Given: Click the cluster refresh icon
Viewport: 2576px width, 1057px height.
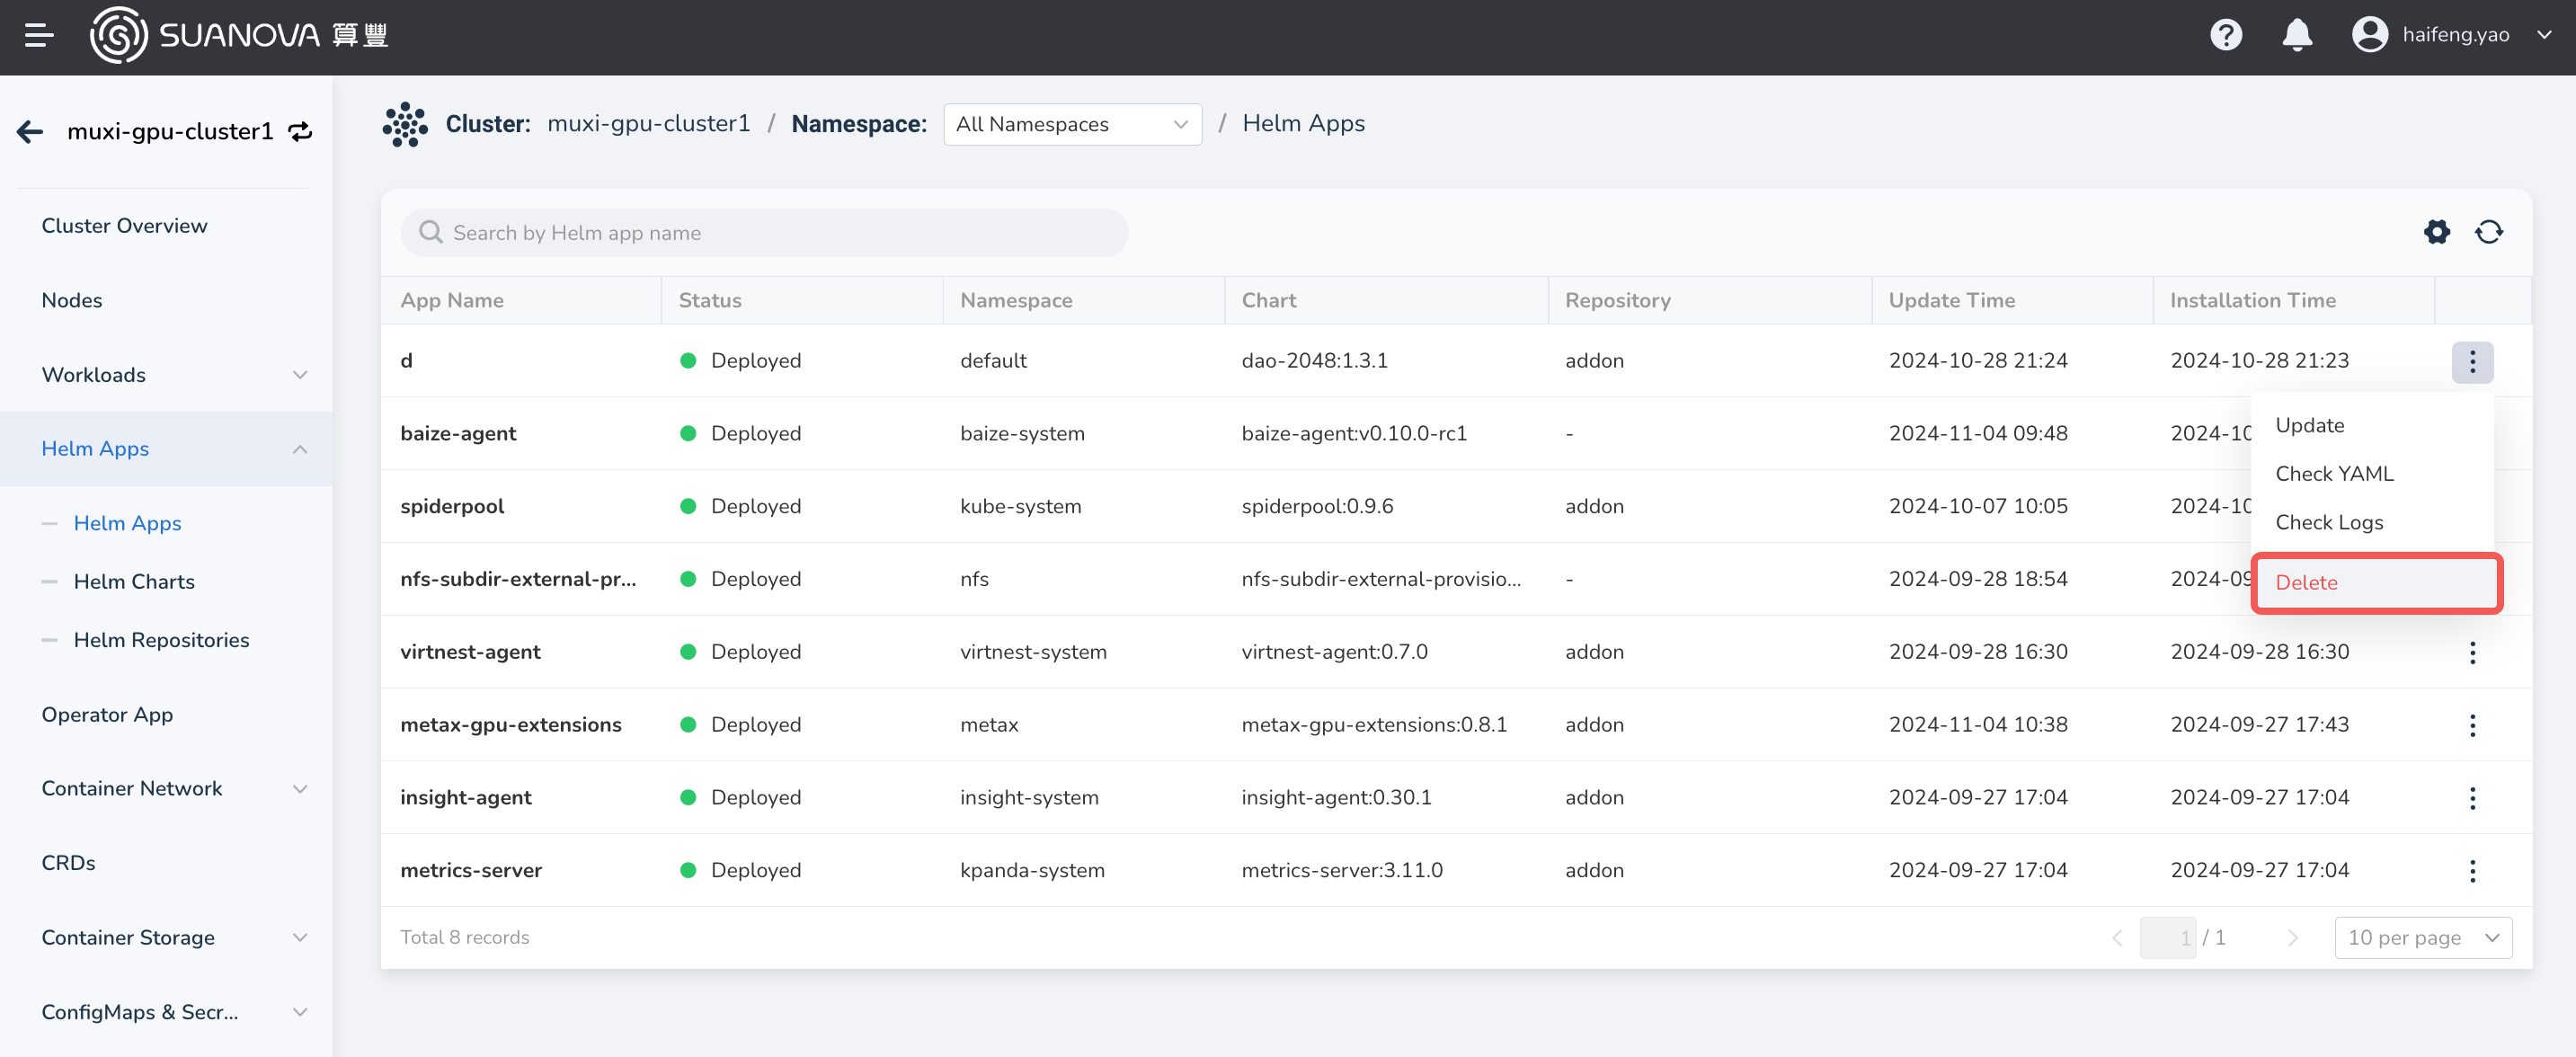Looking at the screenshot, I should coord(300,129).
